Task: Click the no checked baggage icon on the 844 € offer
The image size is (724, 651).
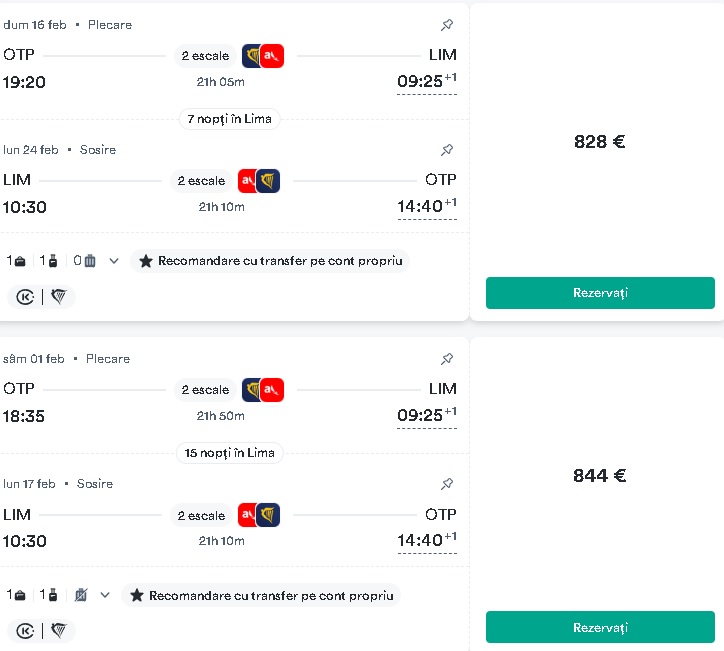Action: (x=81, y=595)
